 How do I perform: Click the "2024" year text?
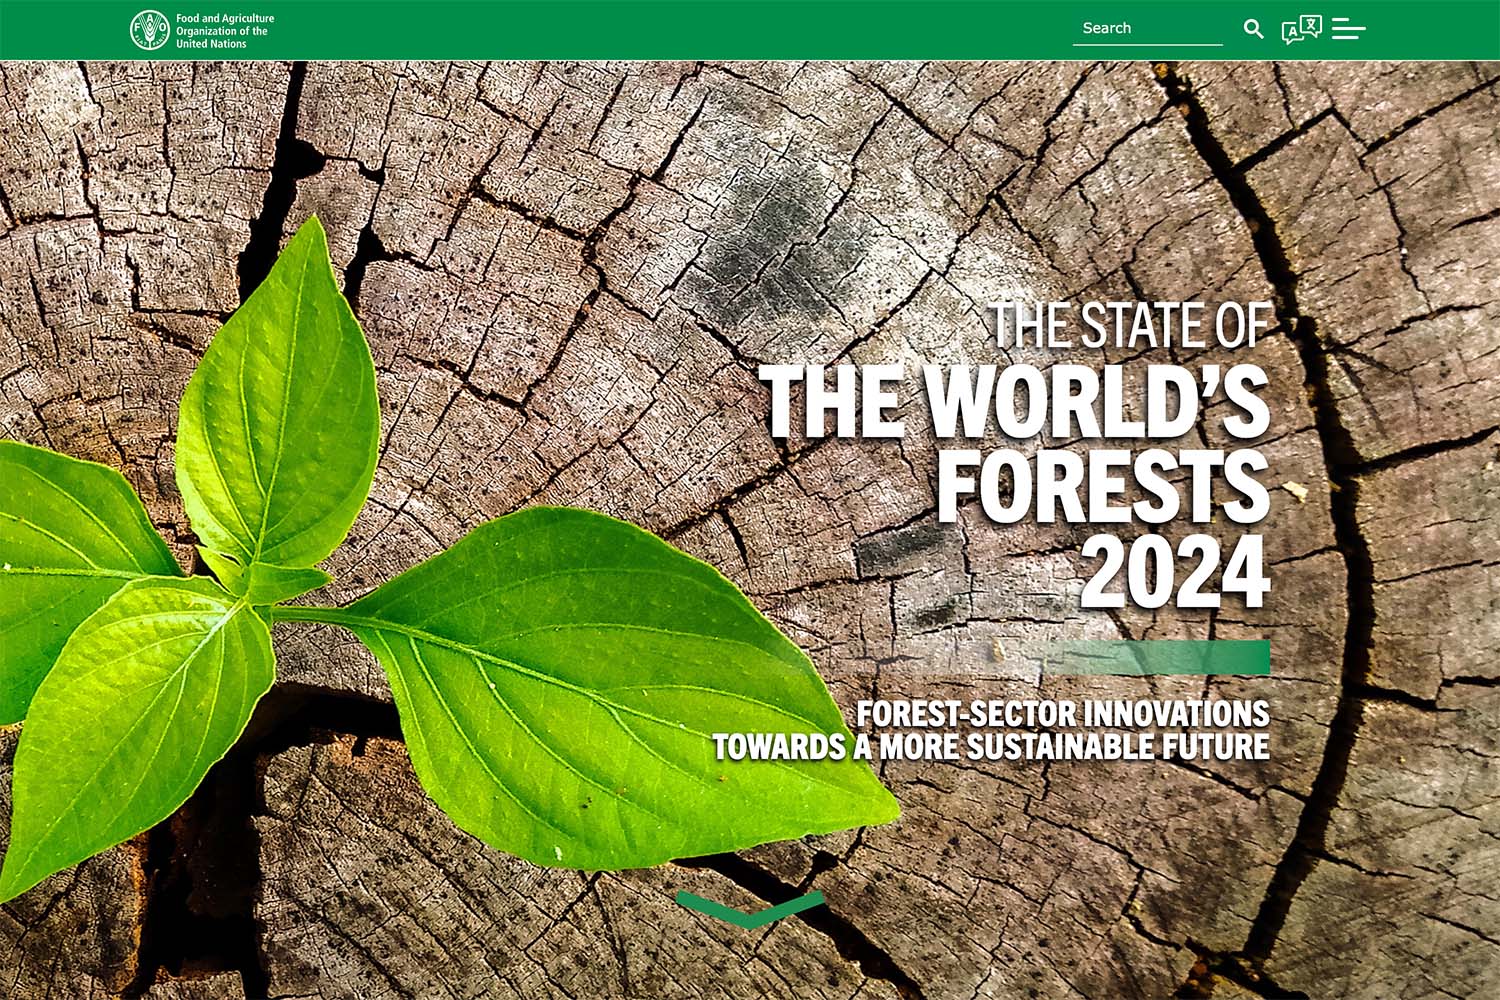[1176, 572]
